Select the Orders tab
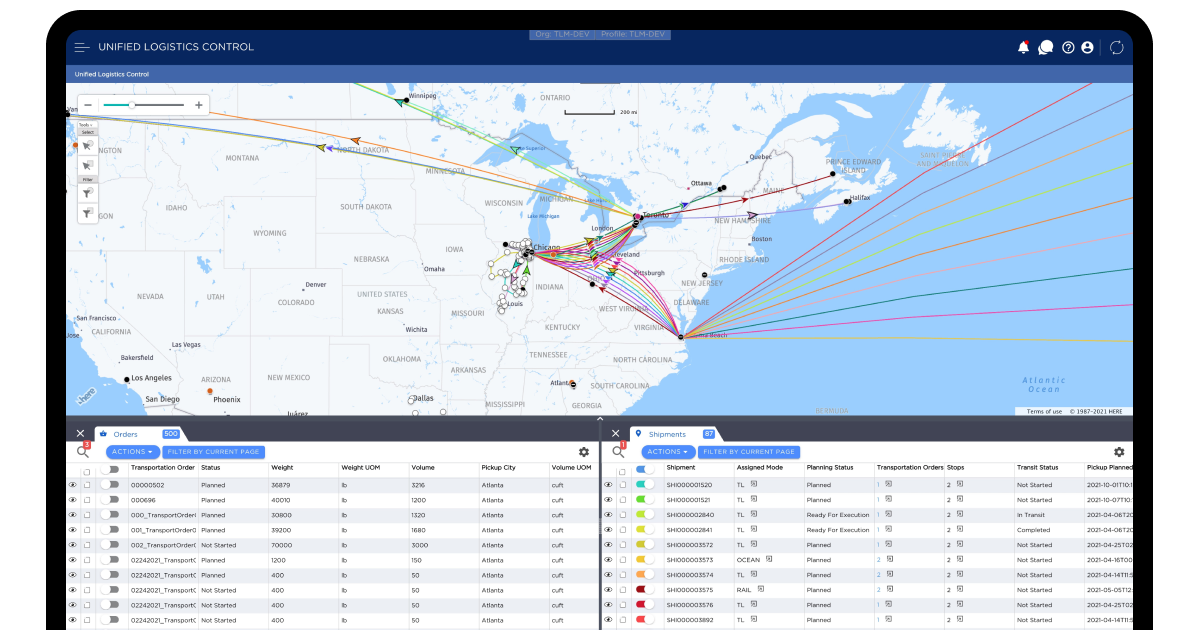The image size is (1200, 630). tap(125, 434)
